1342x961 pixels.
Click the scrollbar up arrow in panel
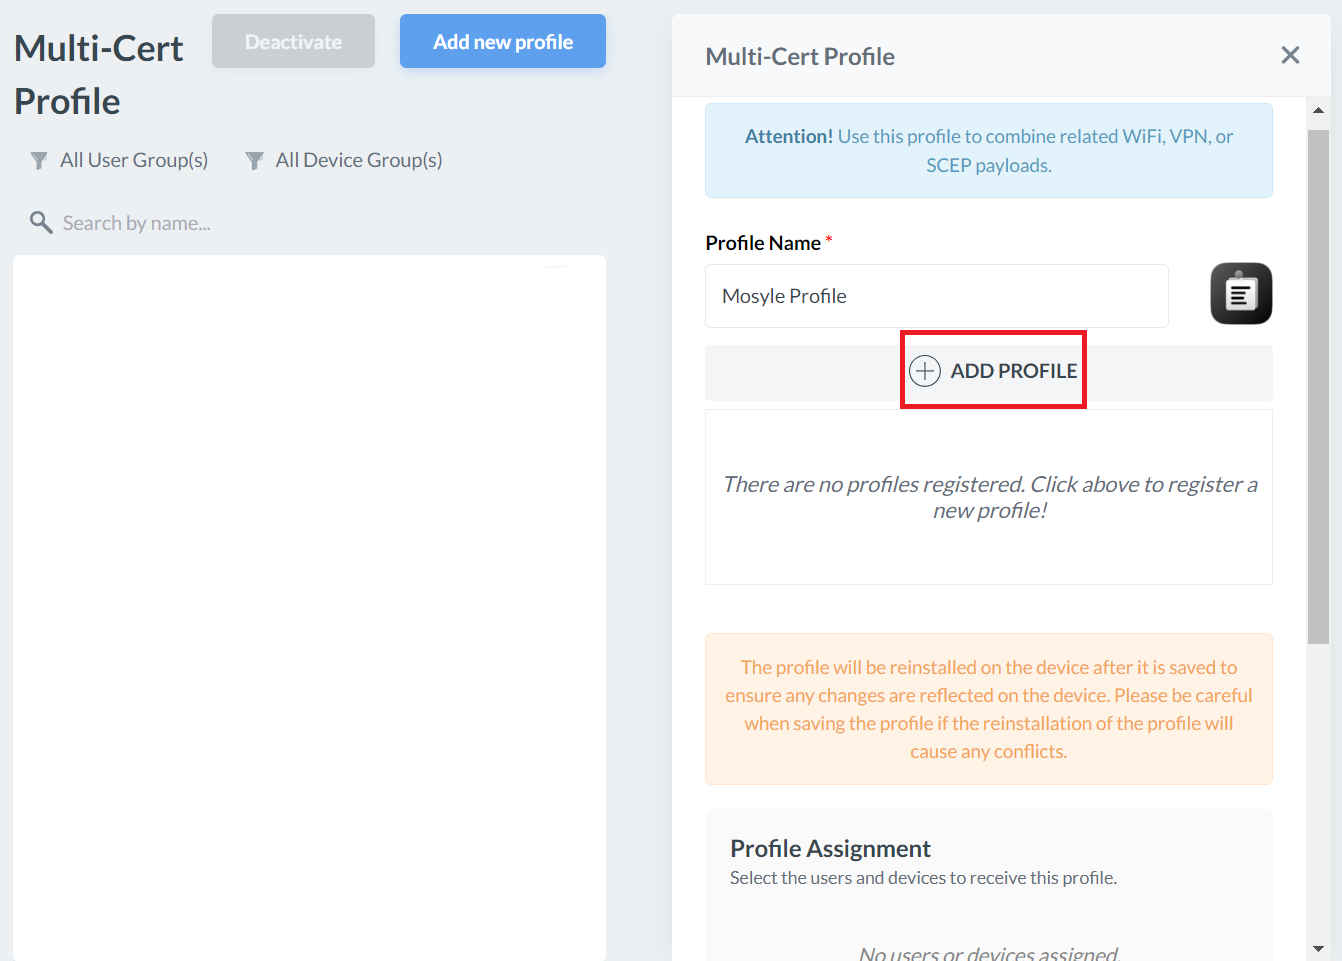(x=1318, y=111)
